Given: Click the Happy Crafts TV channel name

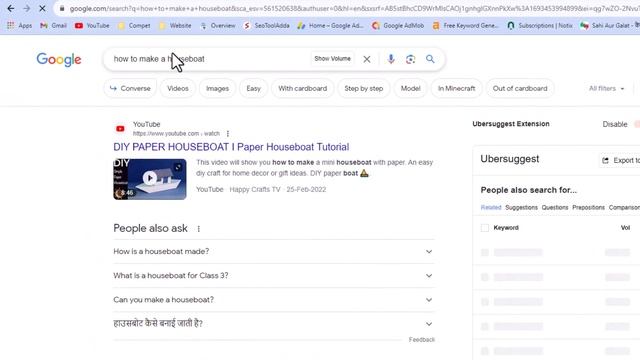Looking at the screenshot, I should tap(255, 189).
